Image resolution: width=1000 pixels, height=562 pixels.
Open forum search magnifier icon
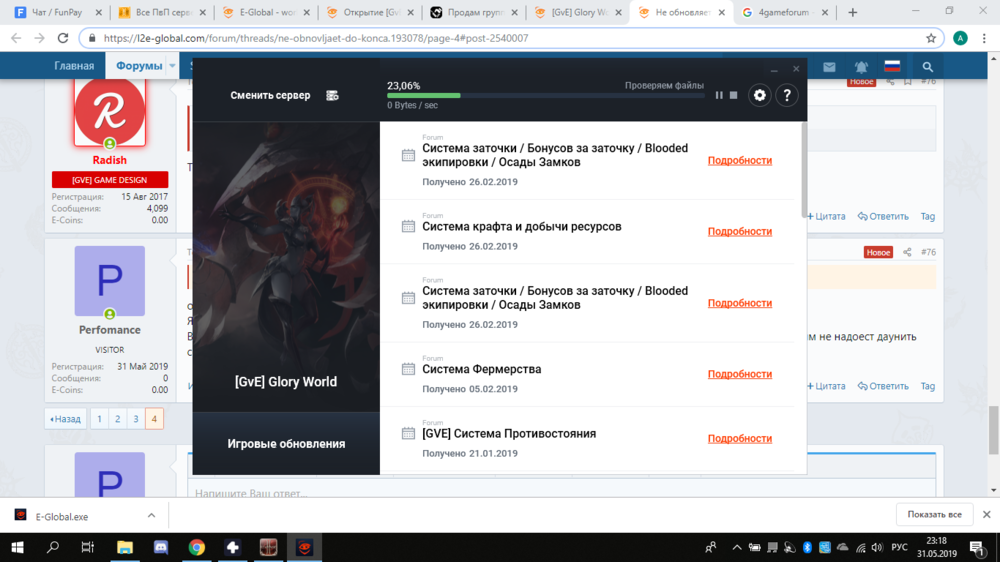click(x=928, y=67)
